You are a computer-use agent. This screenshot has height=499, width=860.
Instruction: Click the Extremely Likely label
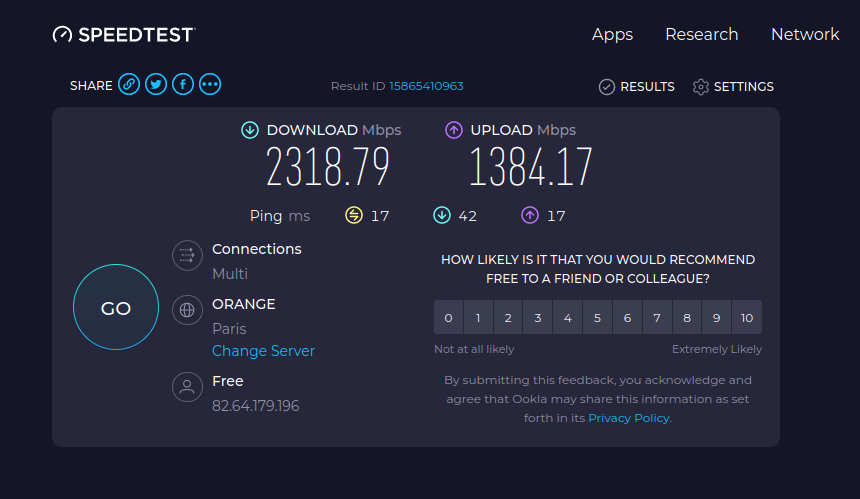click(x=717, y=349)
